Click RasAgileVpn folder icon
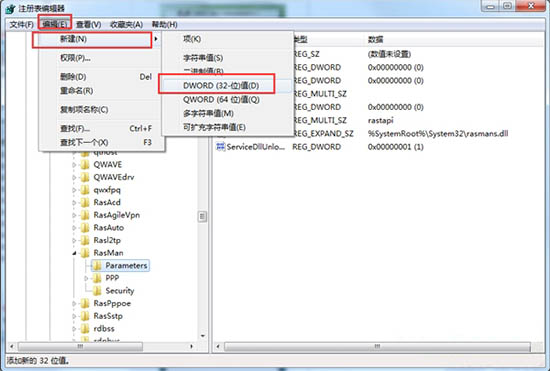 85,215
